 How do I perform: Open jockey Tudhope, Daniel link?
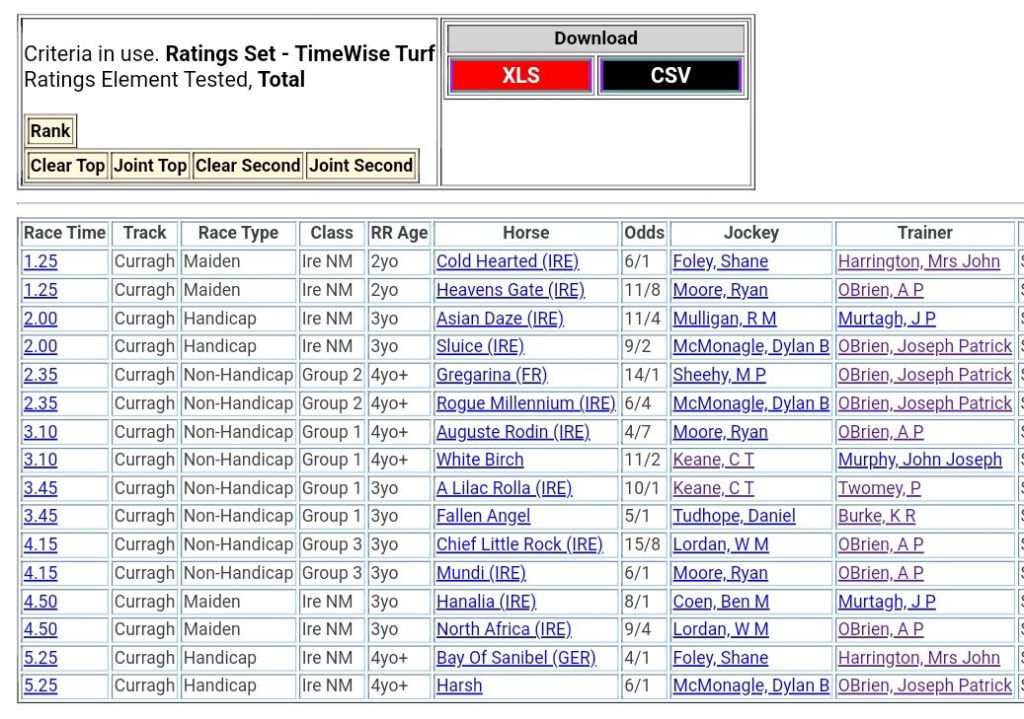coord(734,517)
